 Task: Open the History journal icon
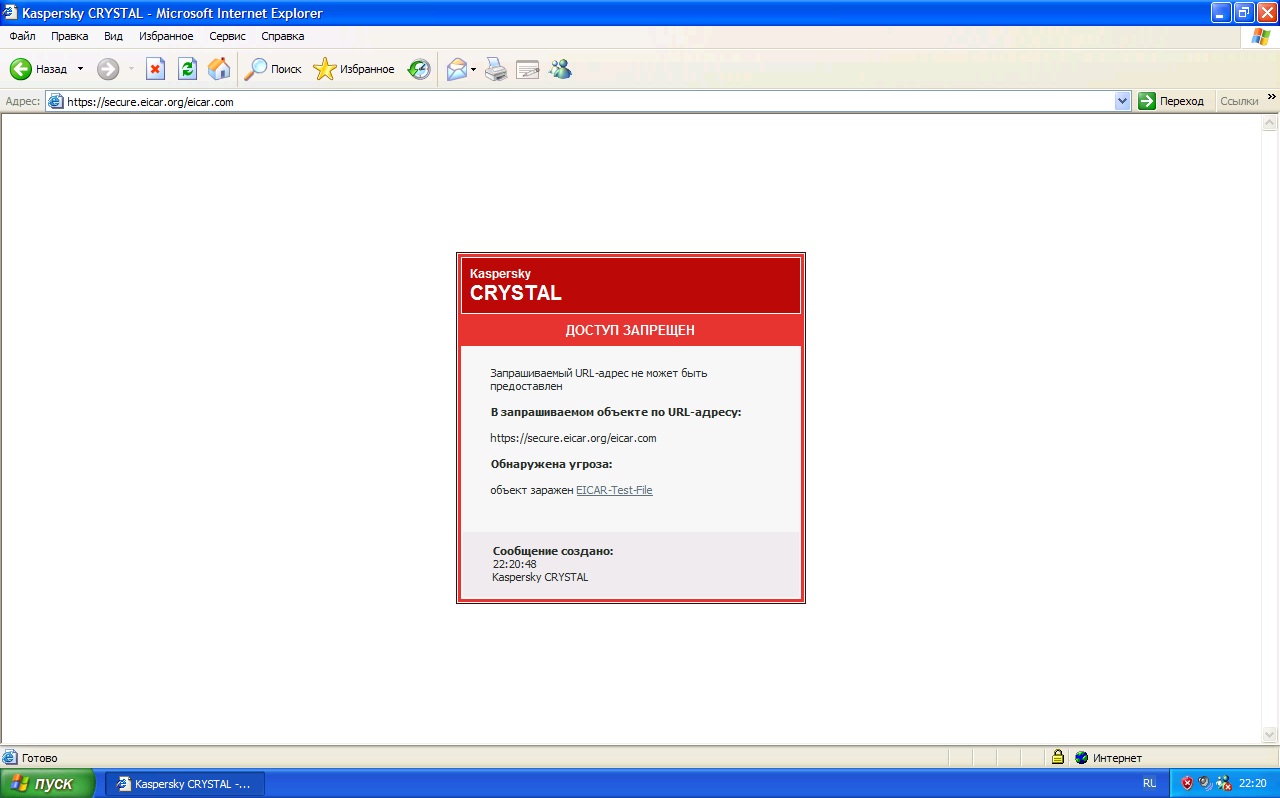point(419,69)
